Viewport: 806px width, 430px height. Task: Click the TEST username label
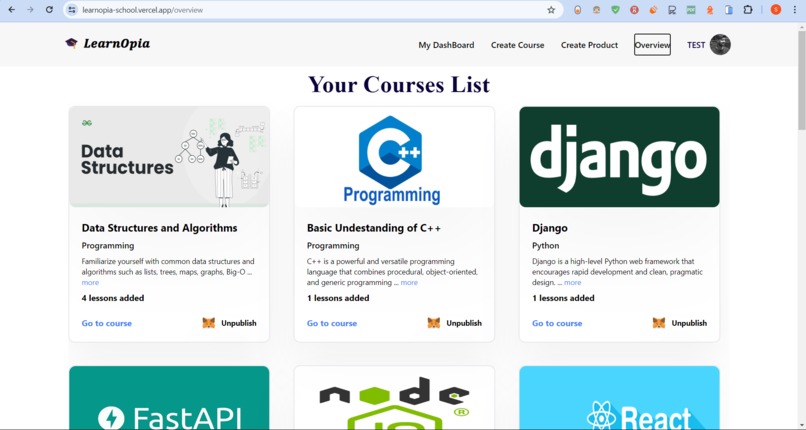tap(696, 45)
